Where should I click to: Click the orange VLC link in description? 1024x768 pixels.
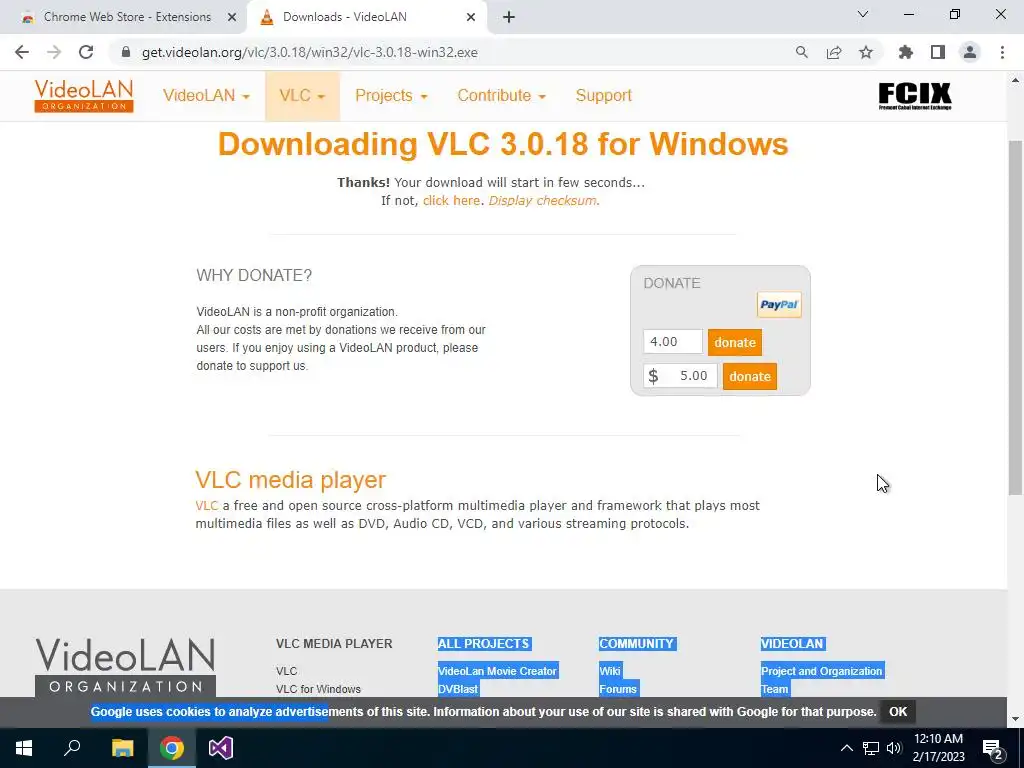206,505
